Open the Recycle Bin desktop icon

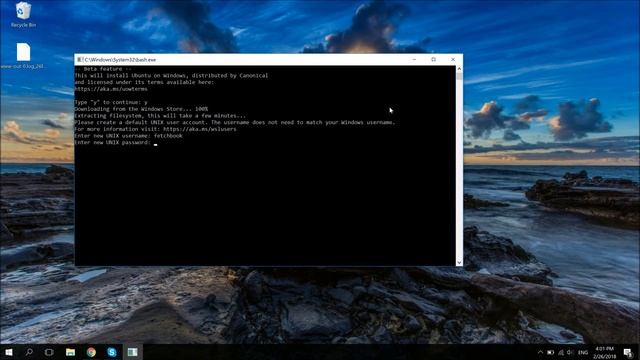(x=23, y=15)
